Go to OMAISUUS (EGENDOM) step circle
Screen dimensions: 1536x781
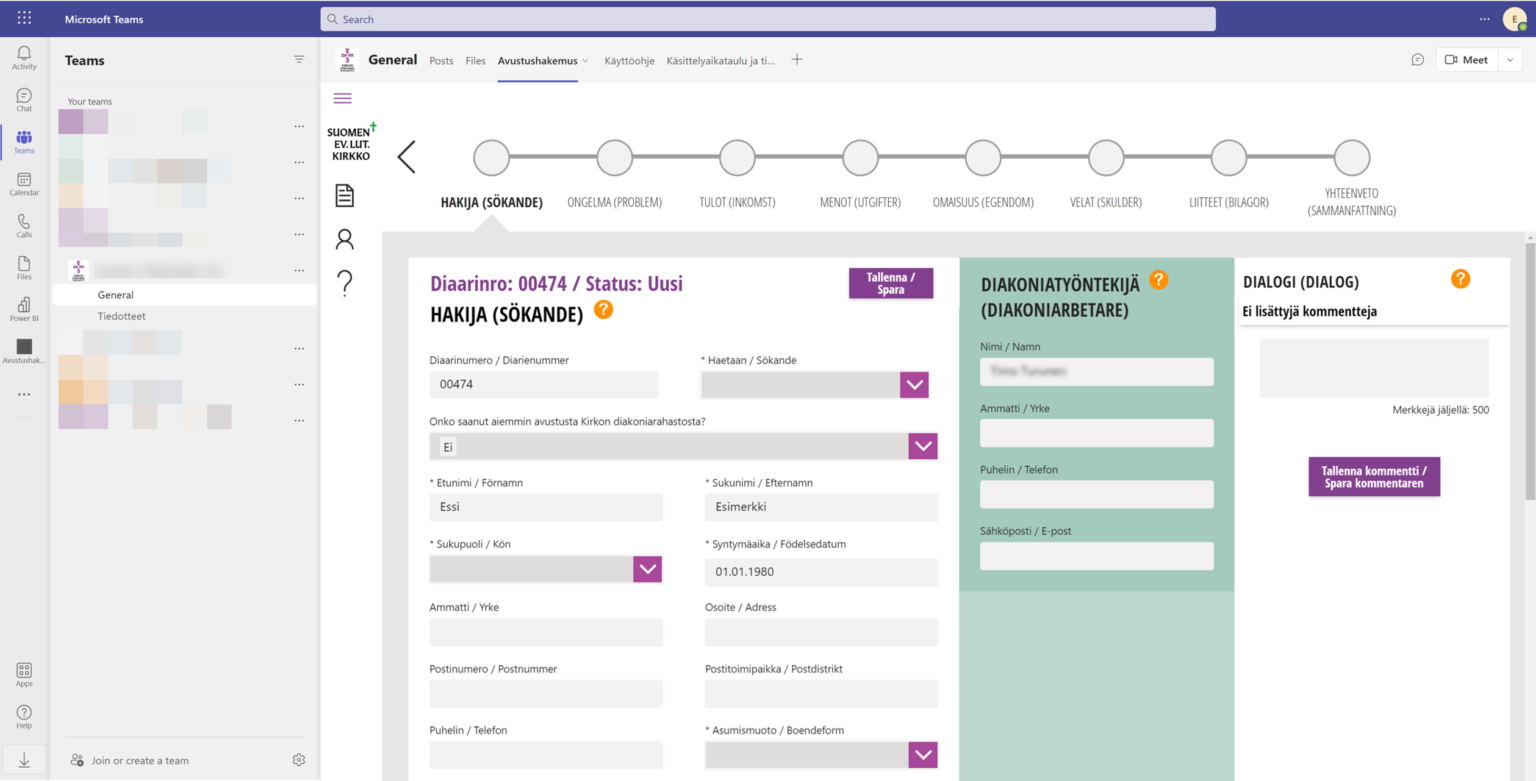coord(983,158)
